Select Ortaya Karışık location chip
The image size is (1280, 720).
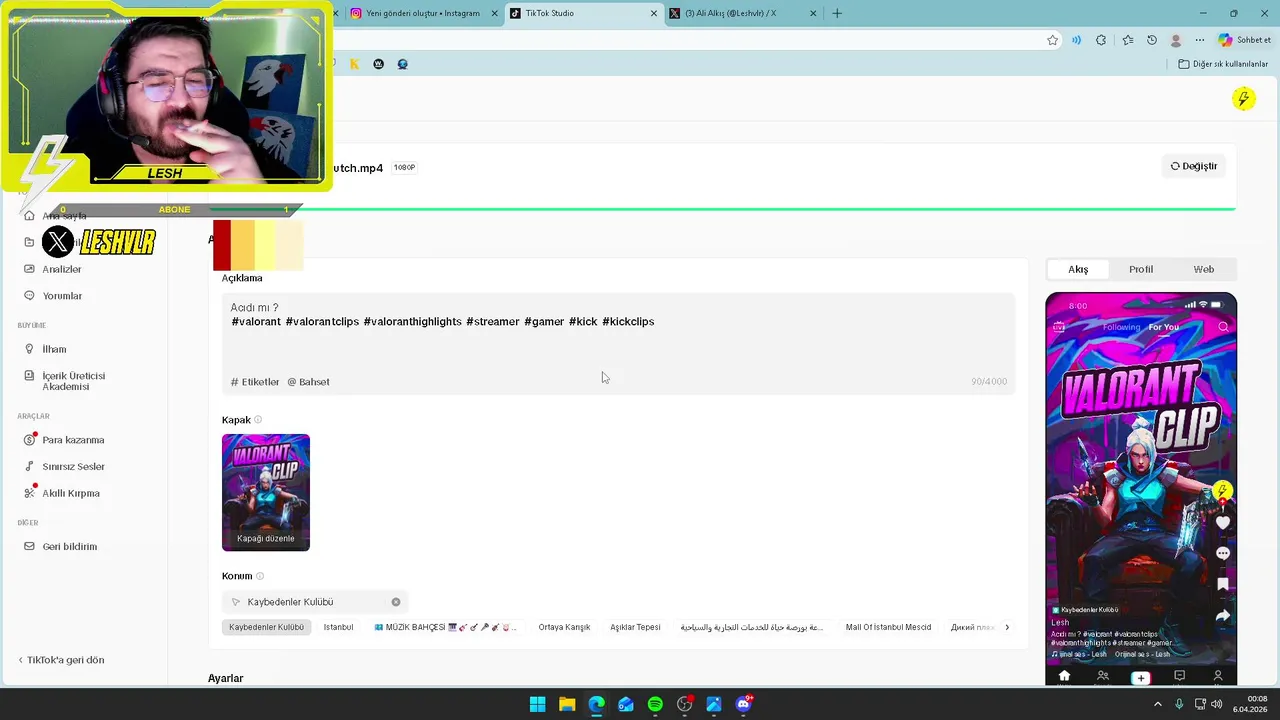point(564,627)
